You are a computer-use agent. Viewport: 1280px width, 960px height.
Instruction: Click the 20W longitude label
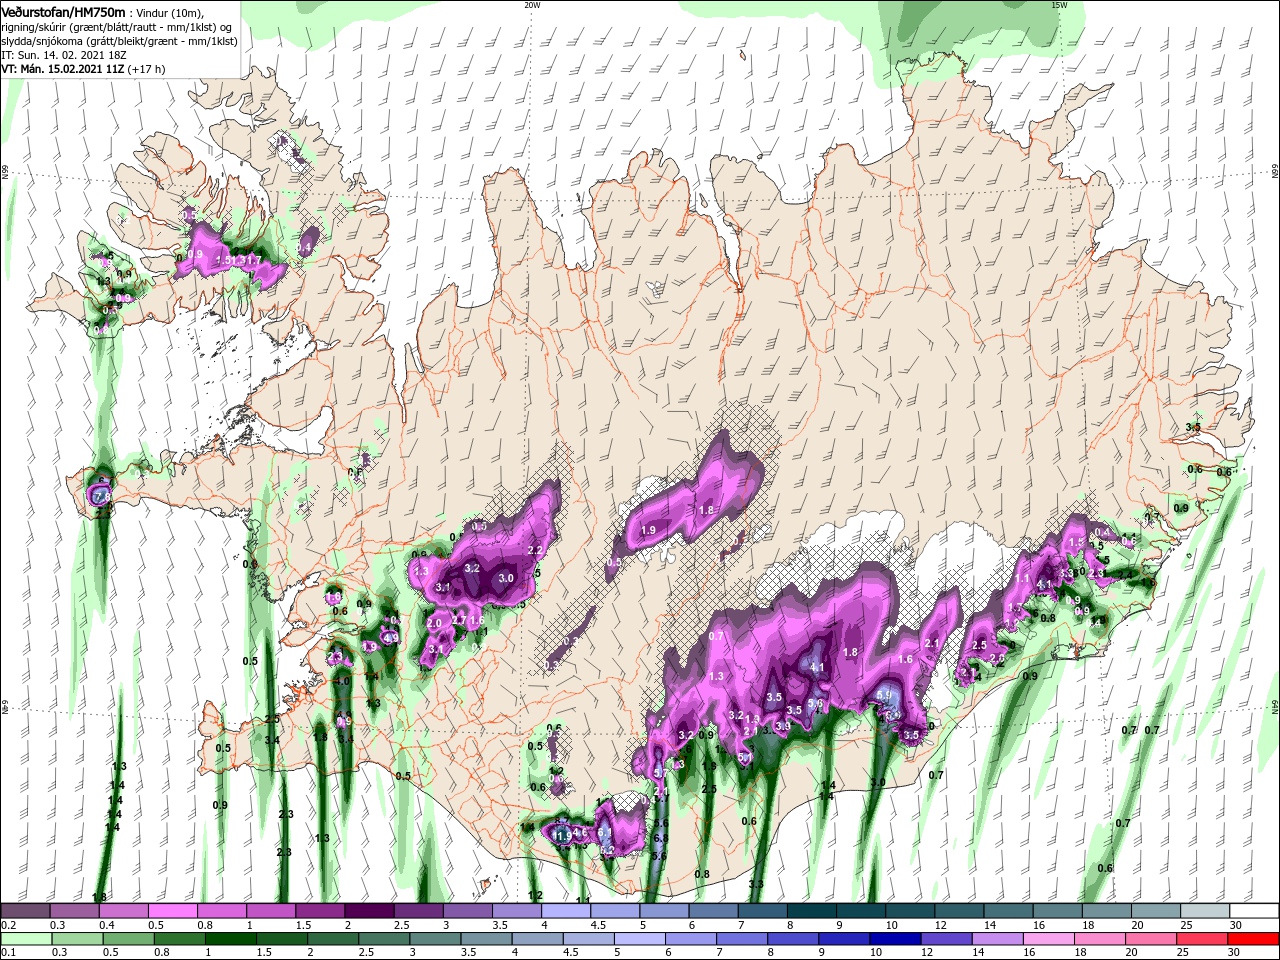532,5
